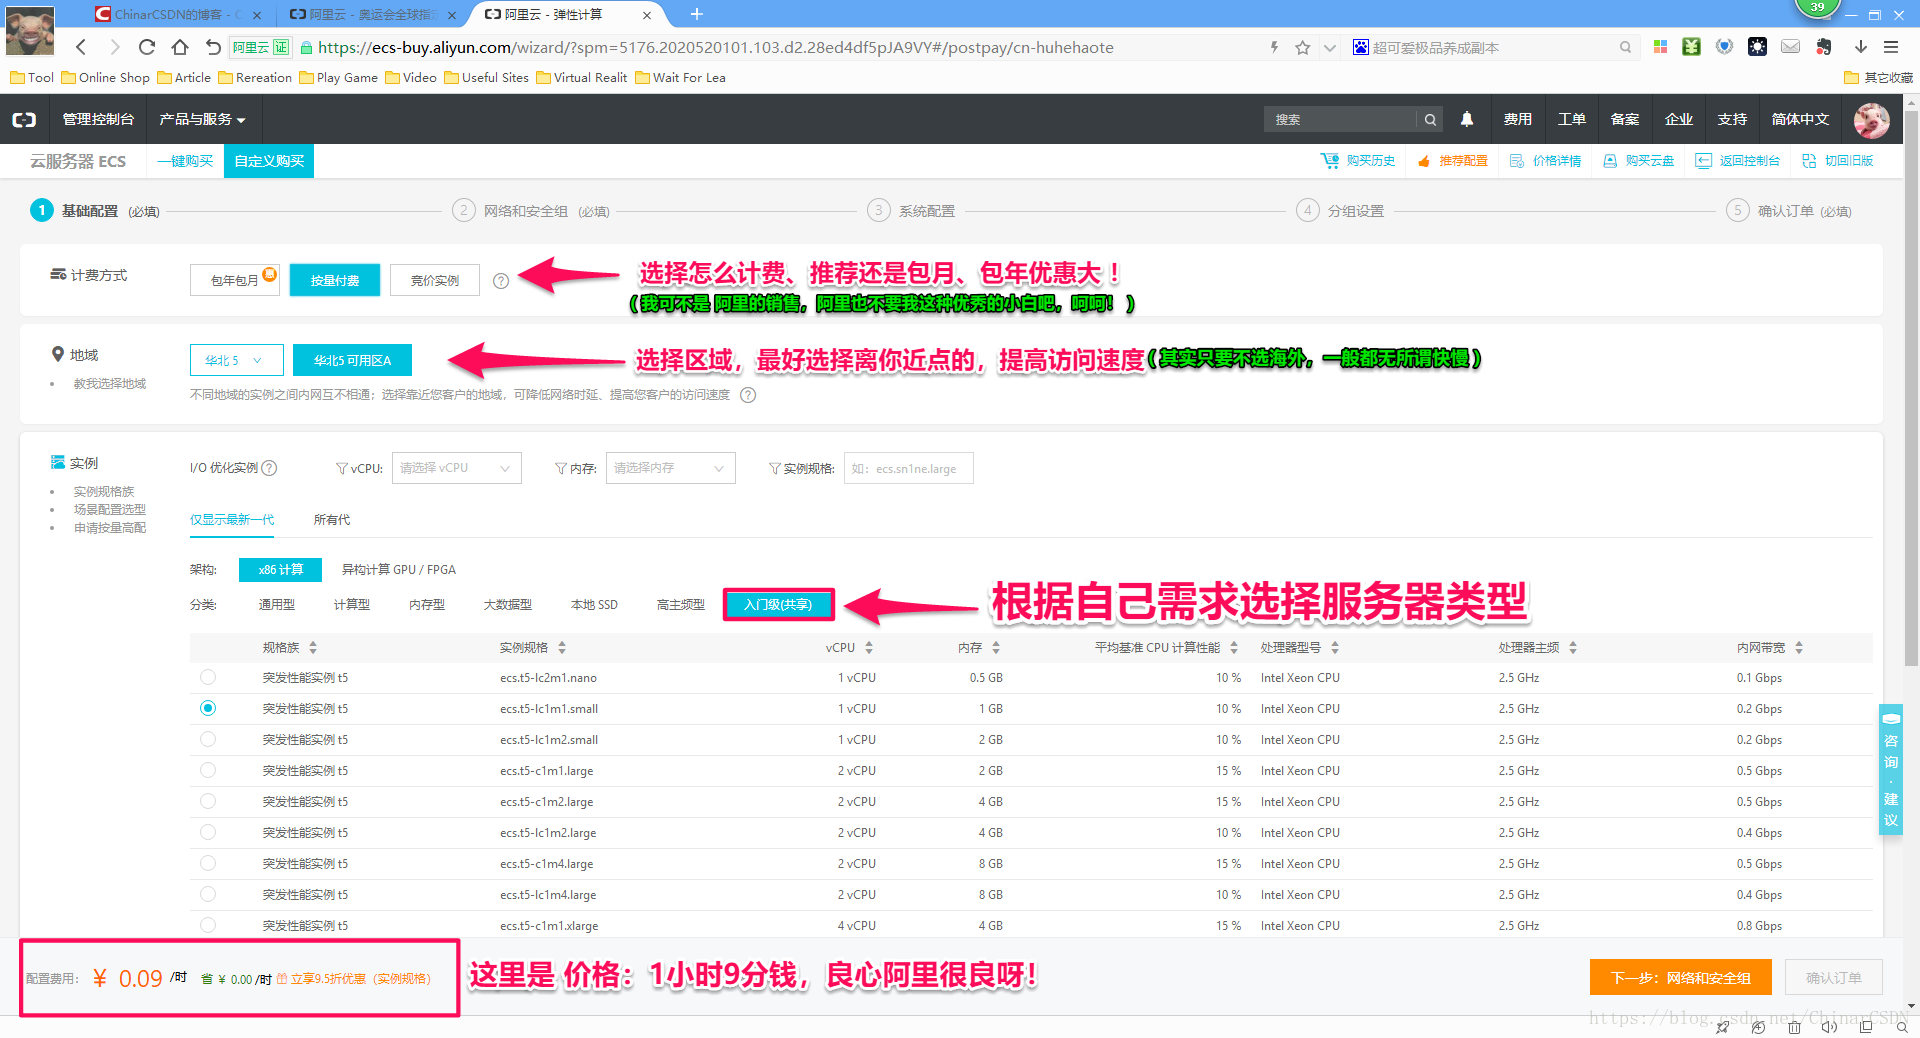Open the 内存 filter dropdown
The height and width of the screenshot is (1038, 1920).
671,468
